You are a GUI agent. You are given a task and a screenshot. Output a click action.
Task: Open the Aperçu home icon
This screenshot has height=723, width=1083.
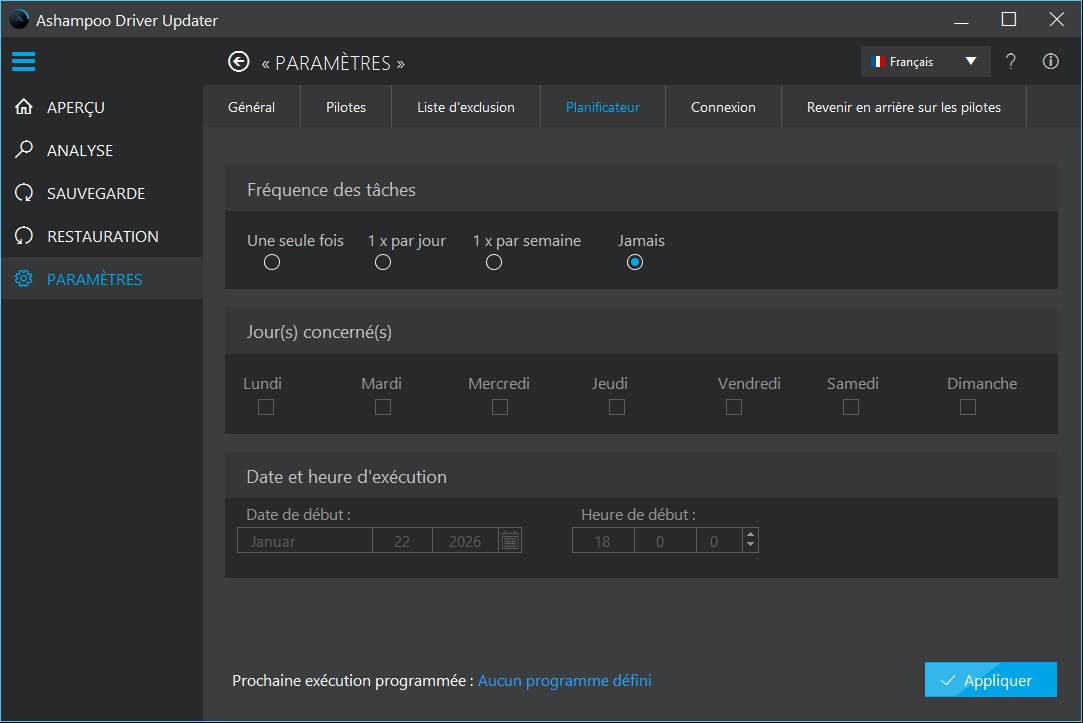tap(23, 107)
